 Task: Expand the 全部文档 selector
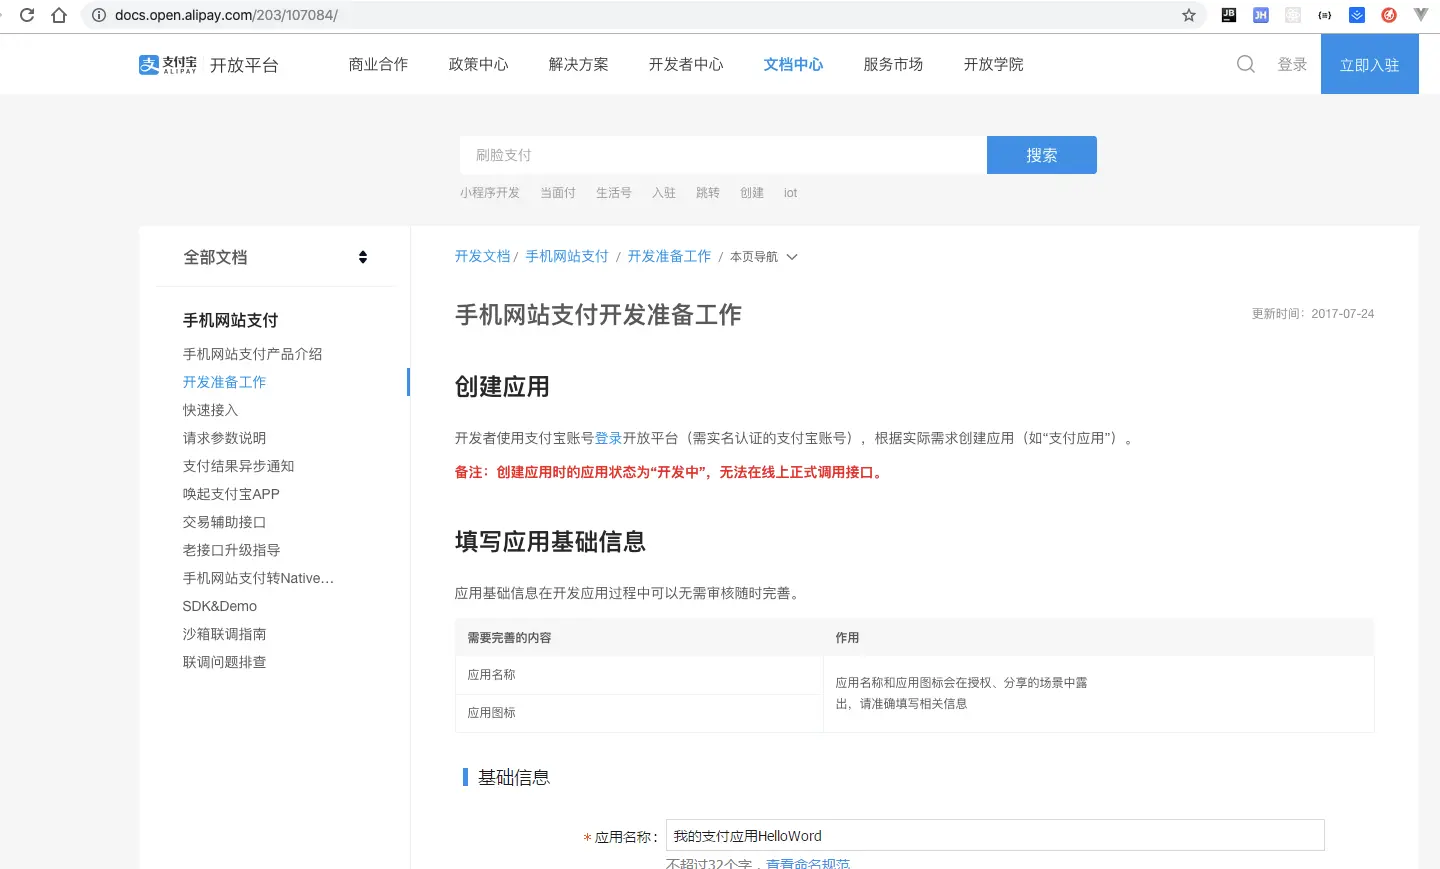pyautogui.click(x=275, y=257)
